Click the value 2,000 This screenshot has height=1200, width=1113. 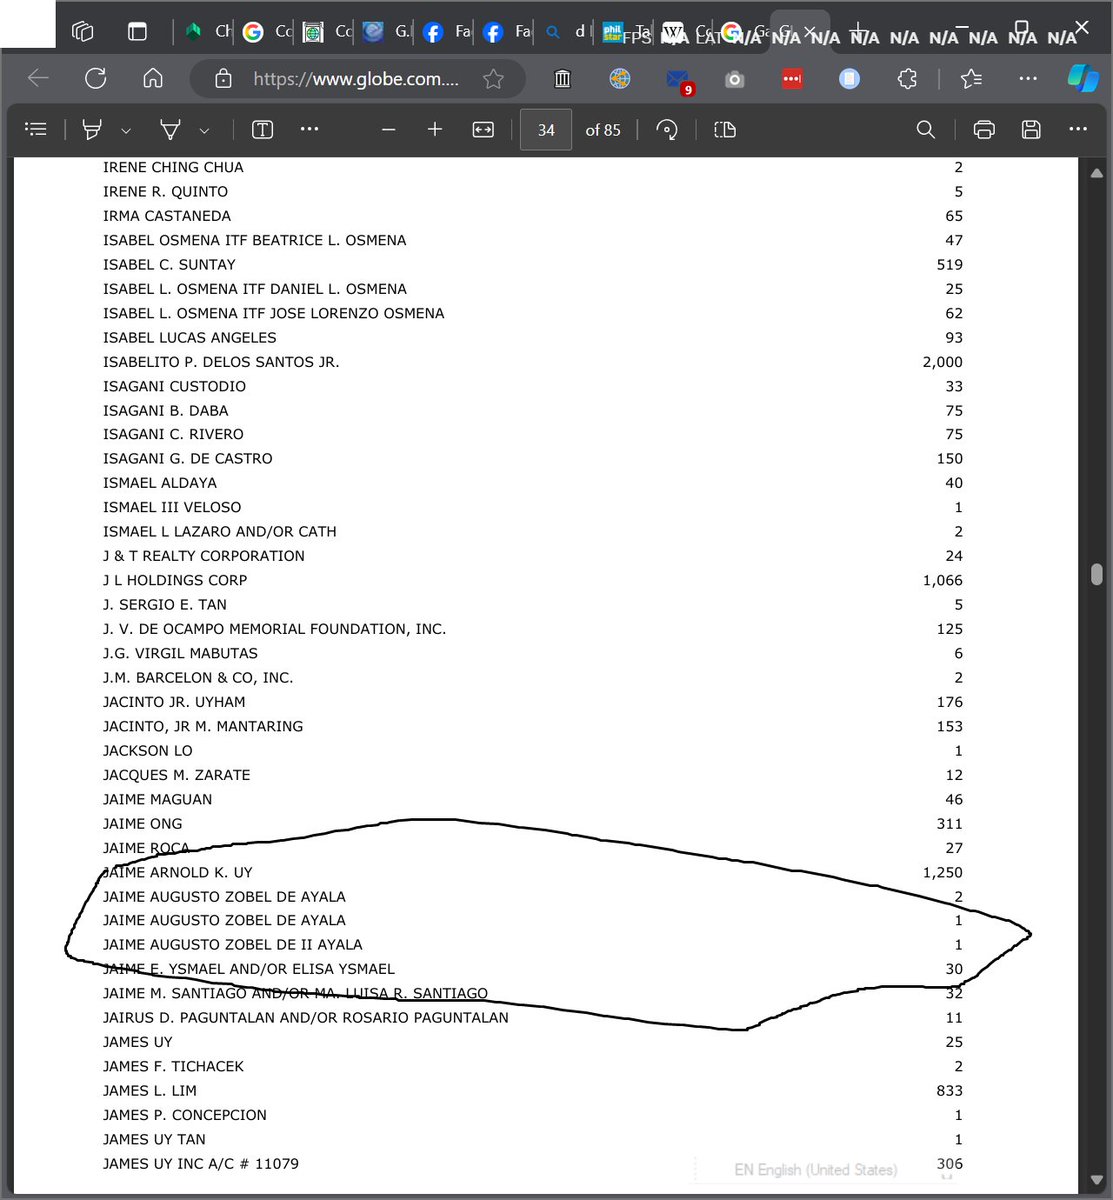point(943,362)
